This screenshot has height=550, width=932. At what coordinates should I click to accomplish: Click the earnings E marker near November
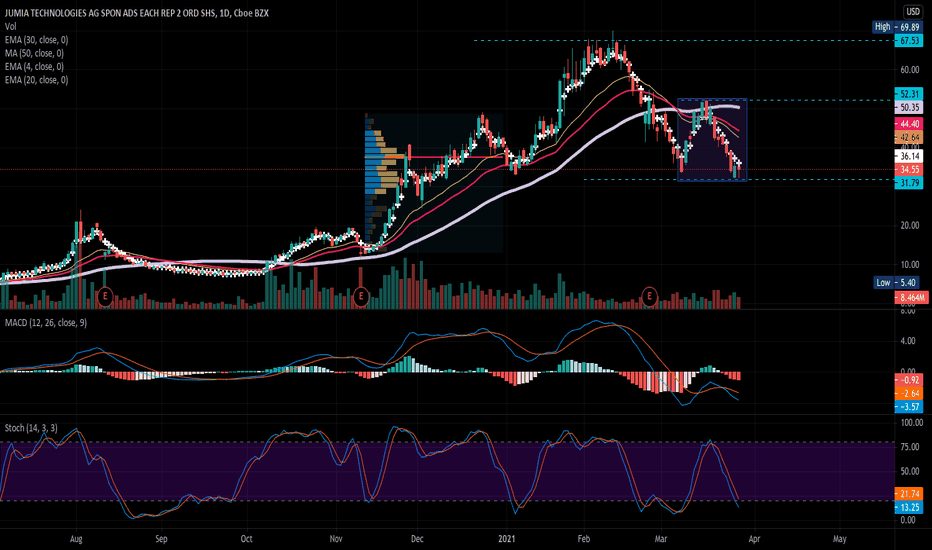pyautogui.click(x=361, y=296)
